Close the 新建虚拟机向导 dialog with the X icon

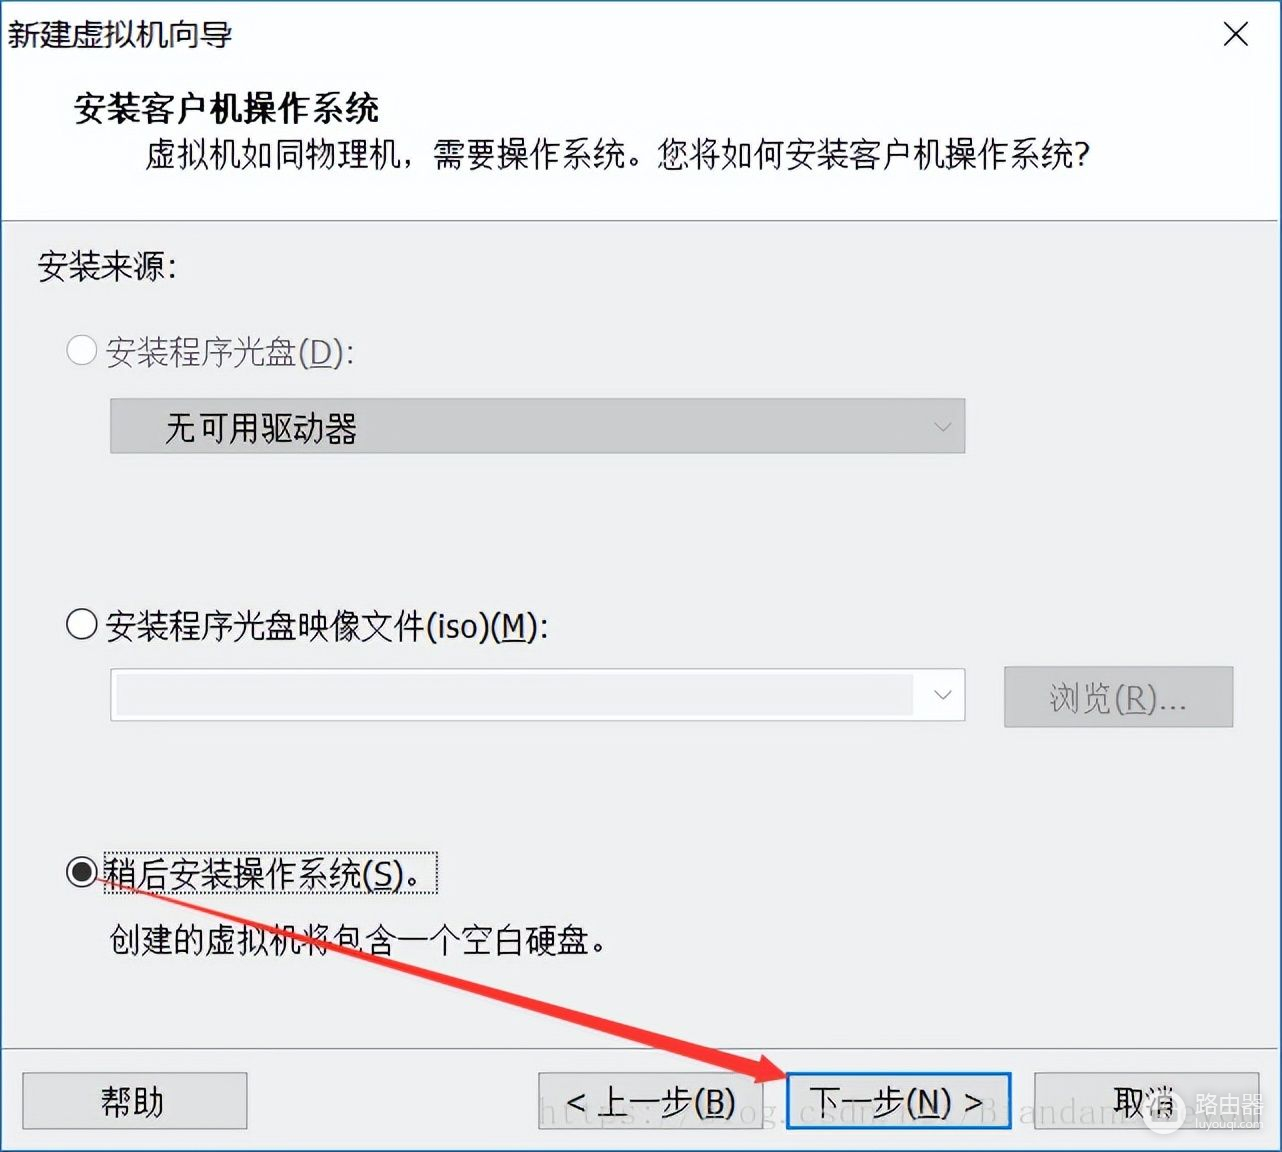tap(1236, 34)
